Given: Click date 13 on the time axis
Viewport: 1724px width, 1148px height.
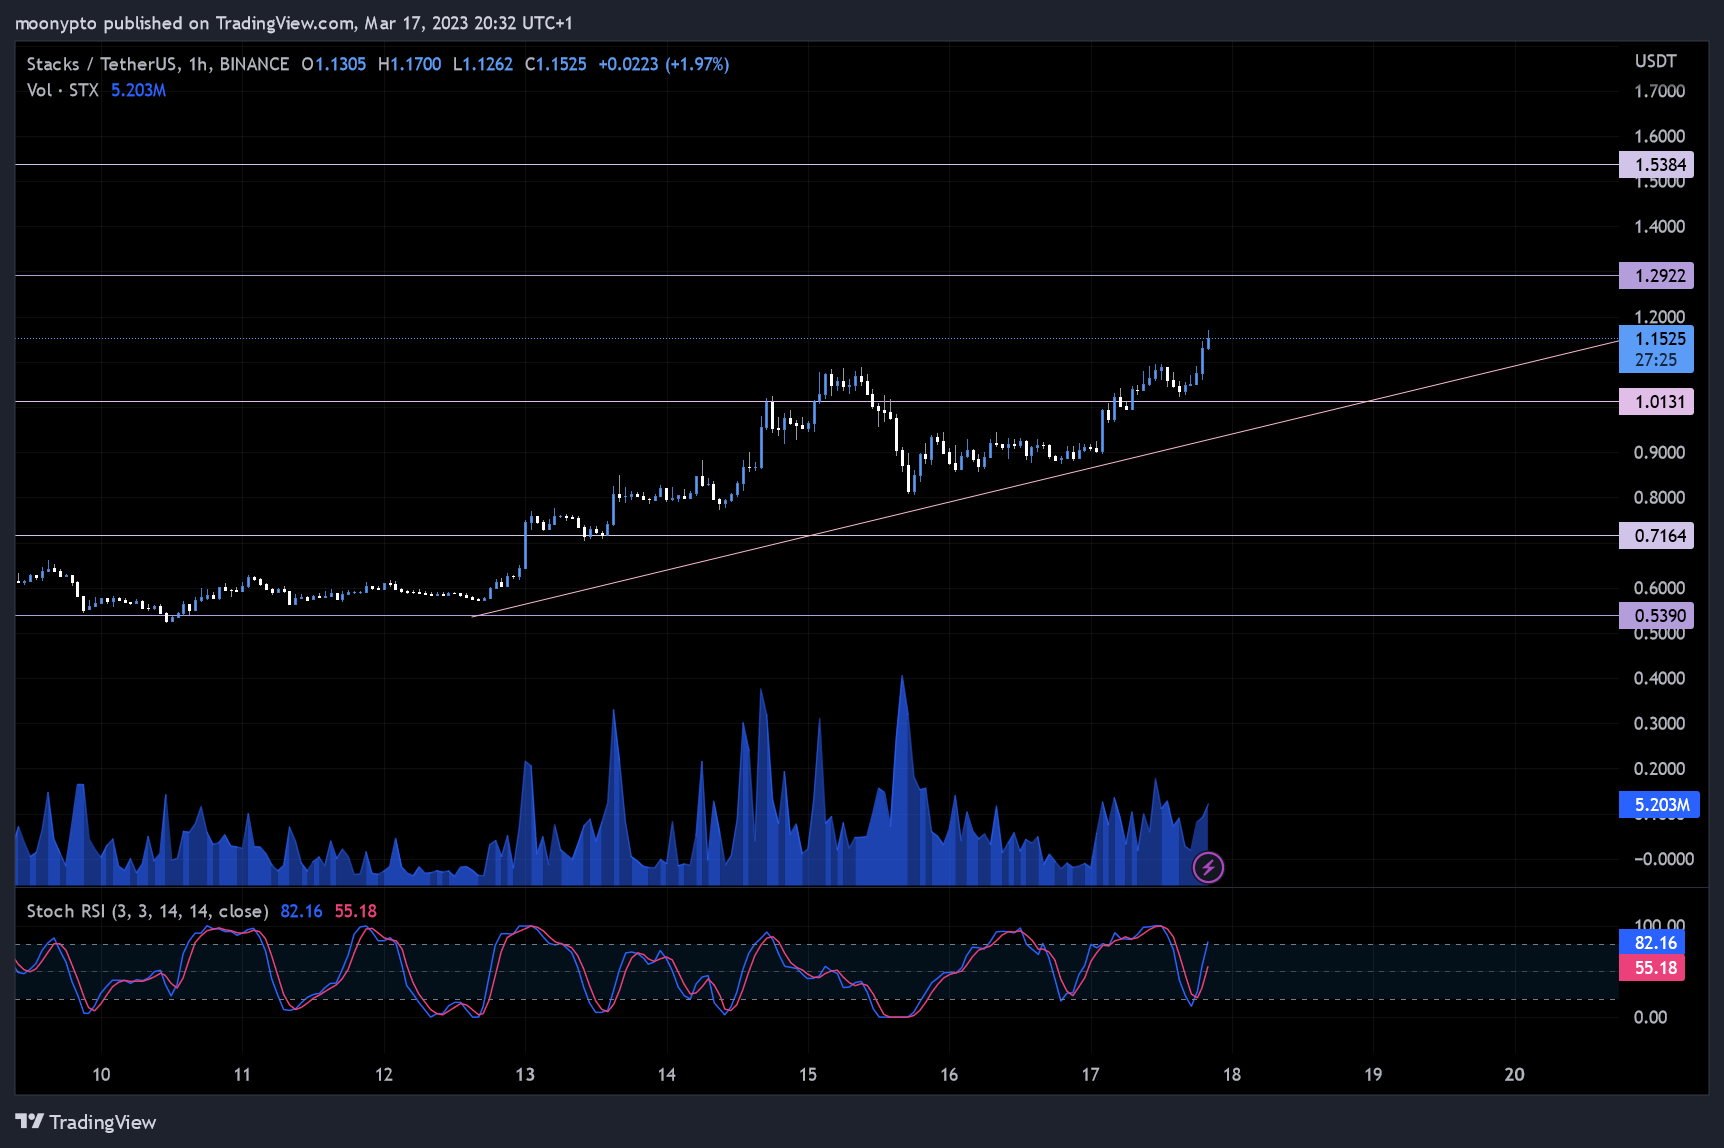Looking at the screenshot, I should [525, 1075].
